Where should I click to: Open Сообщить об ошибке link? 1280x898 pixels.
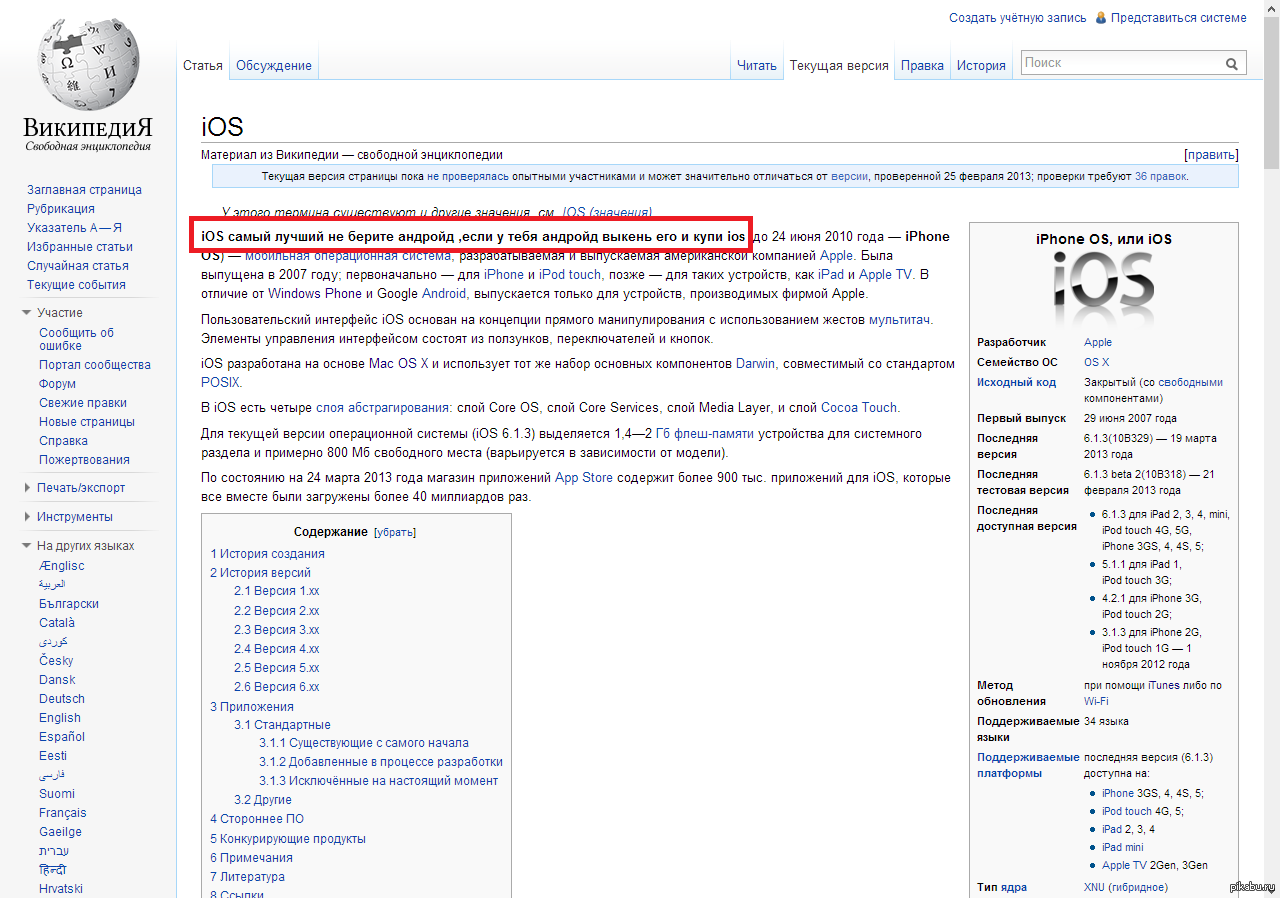pos(77,339)
